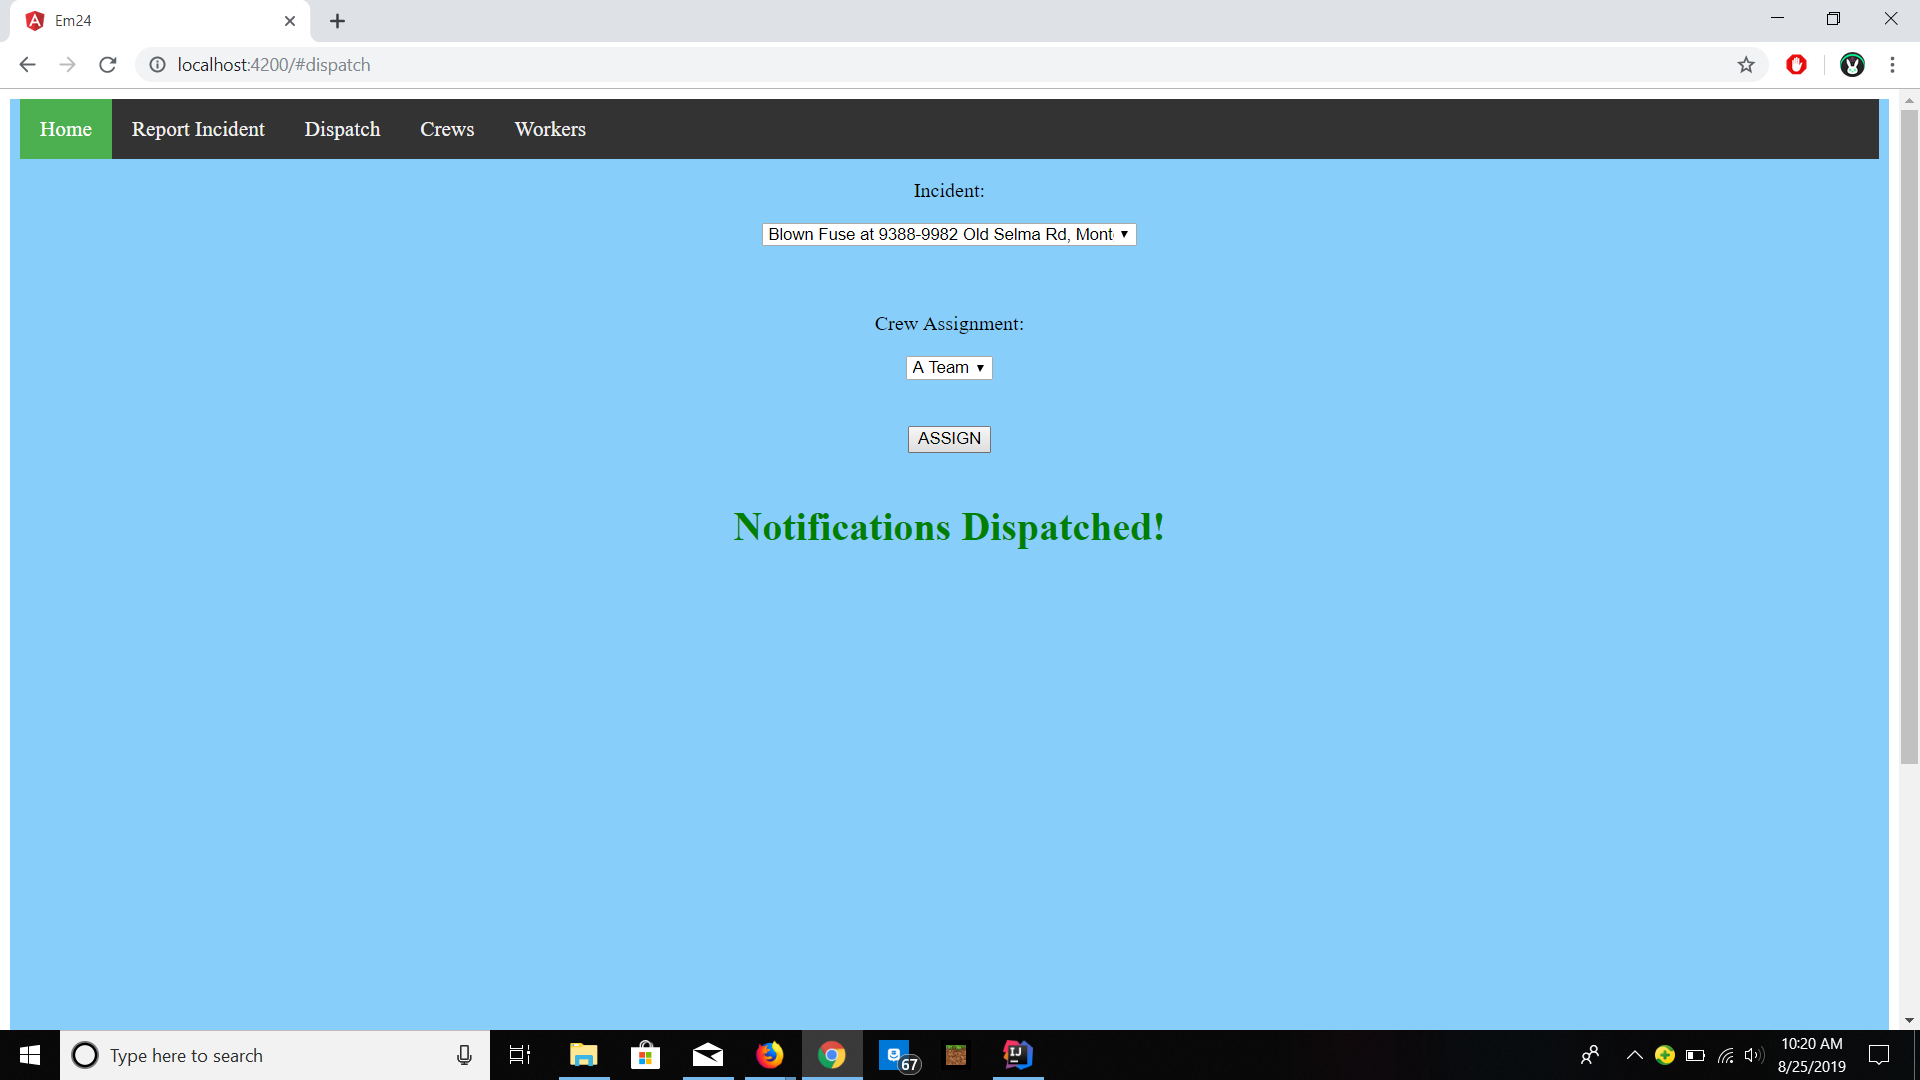Open IntelliJ IDEA from the taskbar
The height and width of the screenshot is (1080, 1920).
1017,1055
